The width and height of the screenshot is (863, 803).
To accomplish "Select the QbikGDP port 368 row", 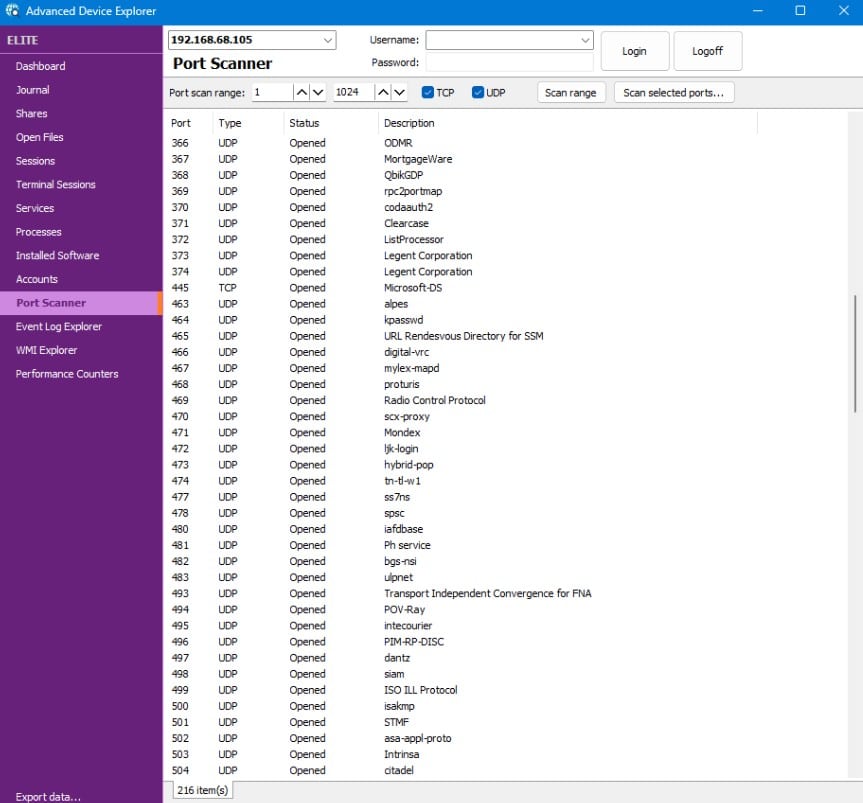I will (461, 175).
